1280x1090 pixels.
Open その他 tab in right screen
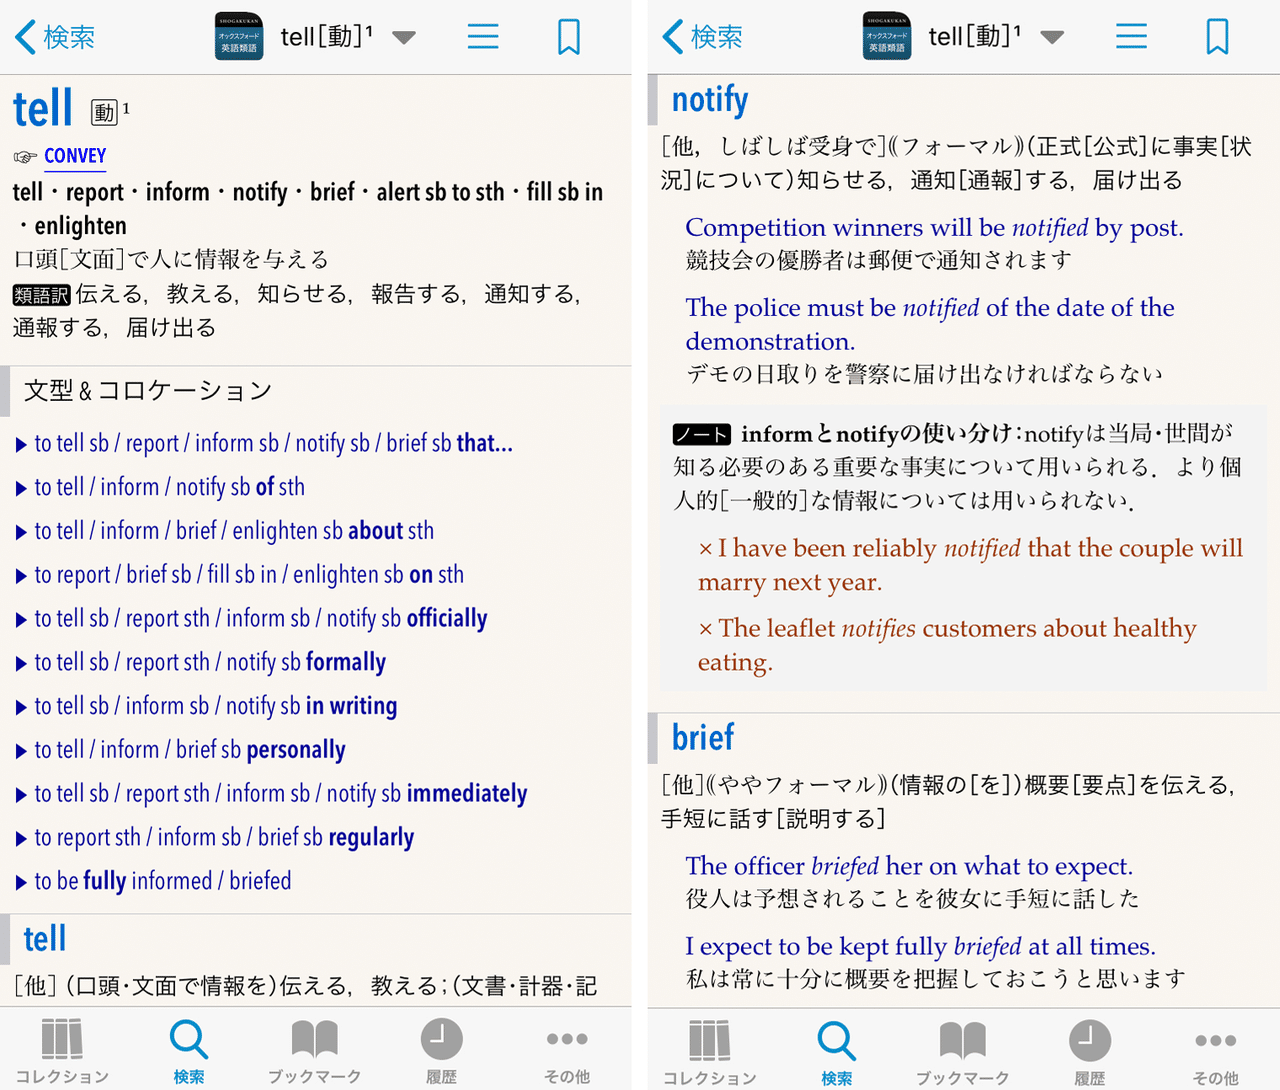[x=1215, y=1052]
